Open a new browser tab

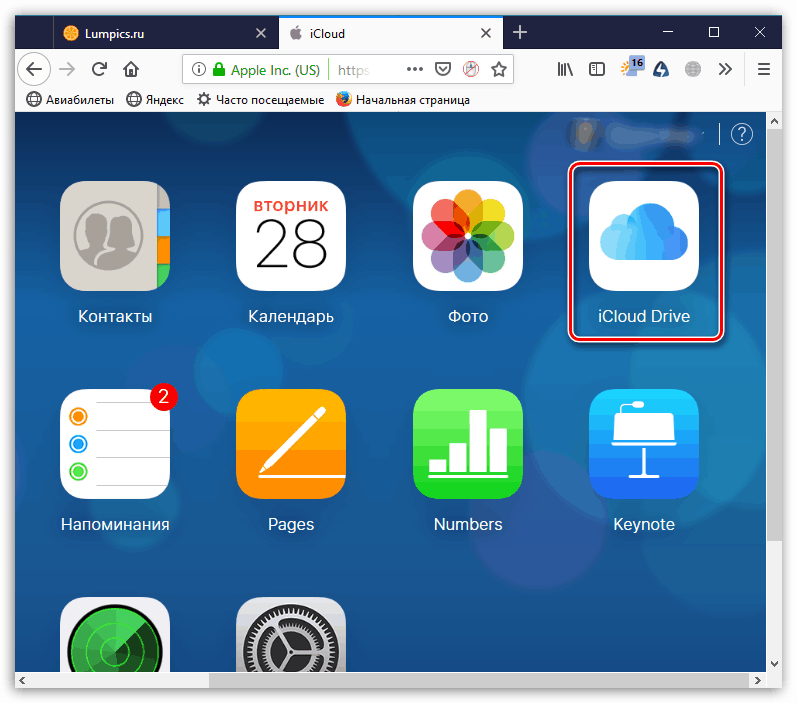click(519, 33)
